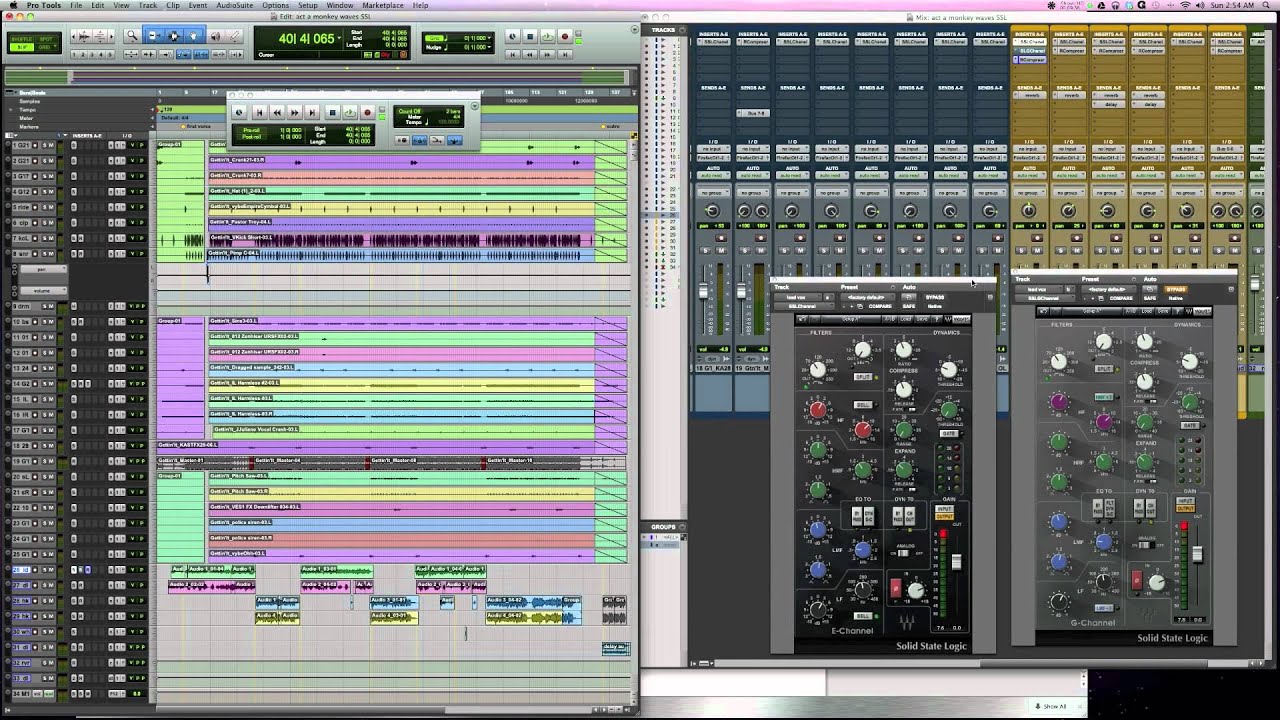Toggle SPLIT filter button on E-Channel
This screenshot has height=720, width=1280.
tap(863, 376)
